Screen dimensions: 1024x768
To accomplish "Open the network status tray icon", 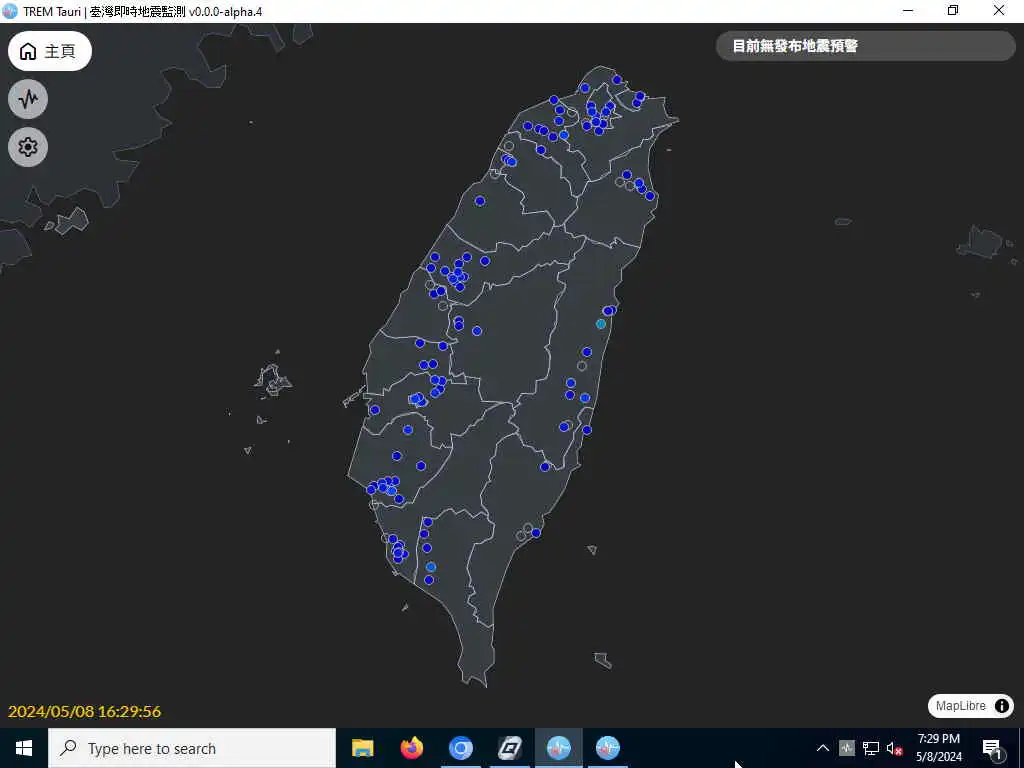I will pos(871,748).
